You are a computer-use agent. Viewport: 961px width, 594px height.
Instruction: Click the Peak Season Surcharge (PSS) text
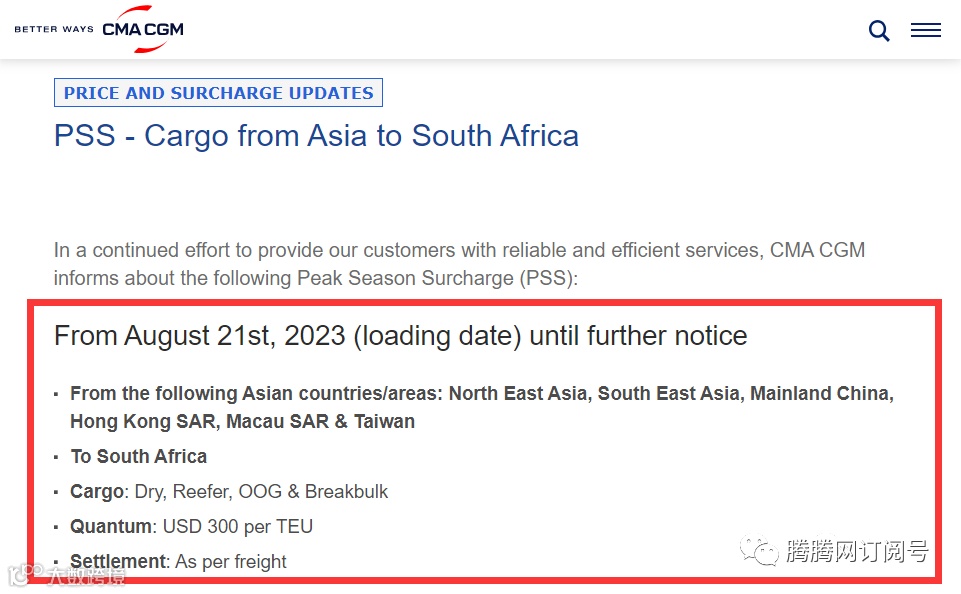[436, 277]
